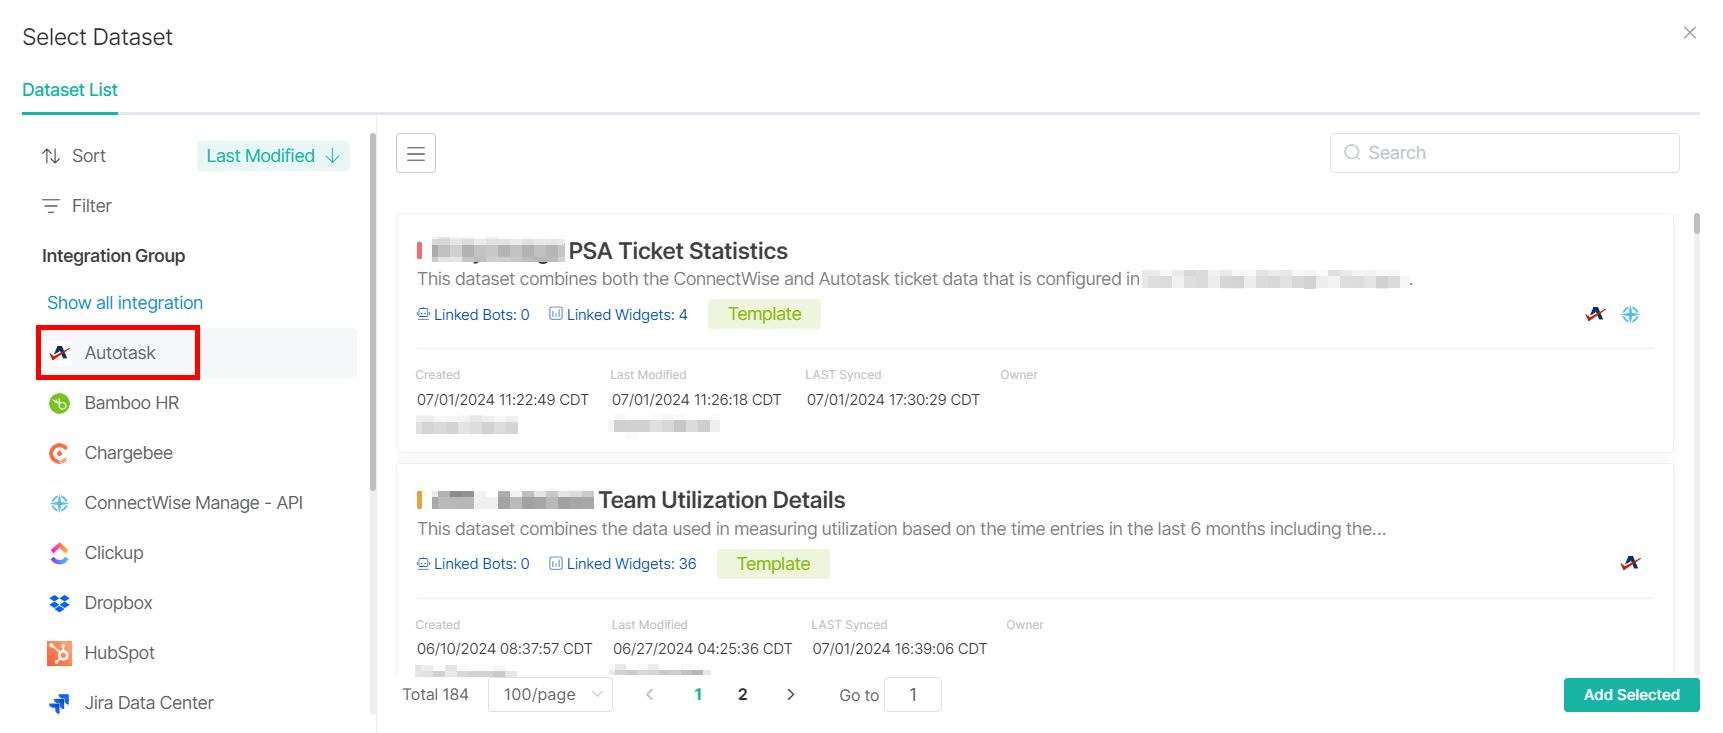The height and width of the screenshot is (733, 1723).
Task: Toggle the list view hamburger button
Action: pyautogui.click(x=416, y=154)
